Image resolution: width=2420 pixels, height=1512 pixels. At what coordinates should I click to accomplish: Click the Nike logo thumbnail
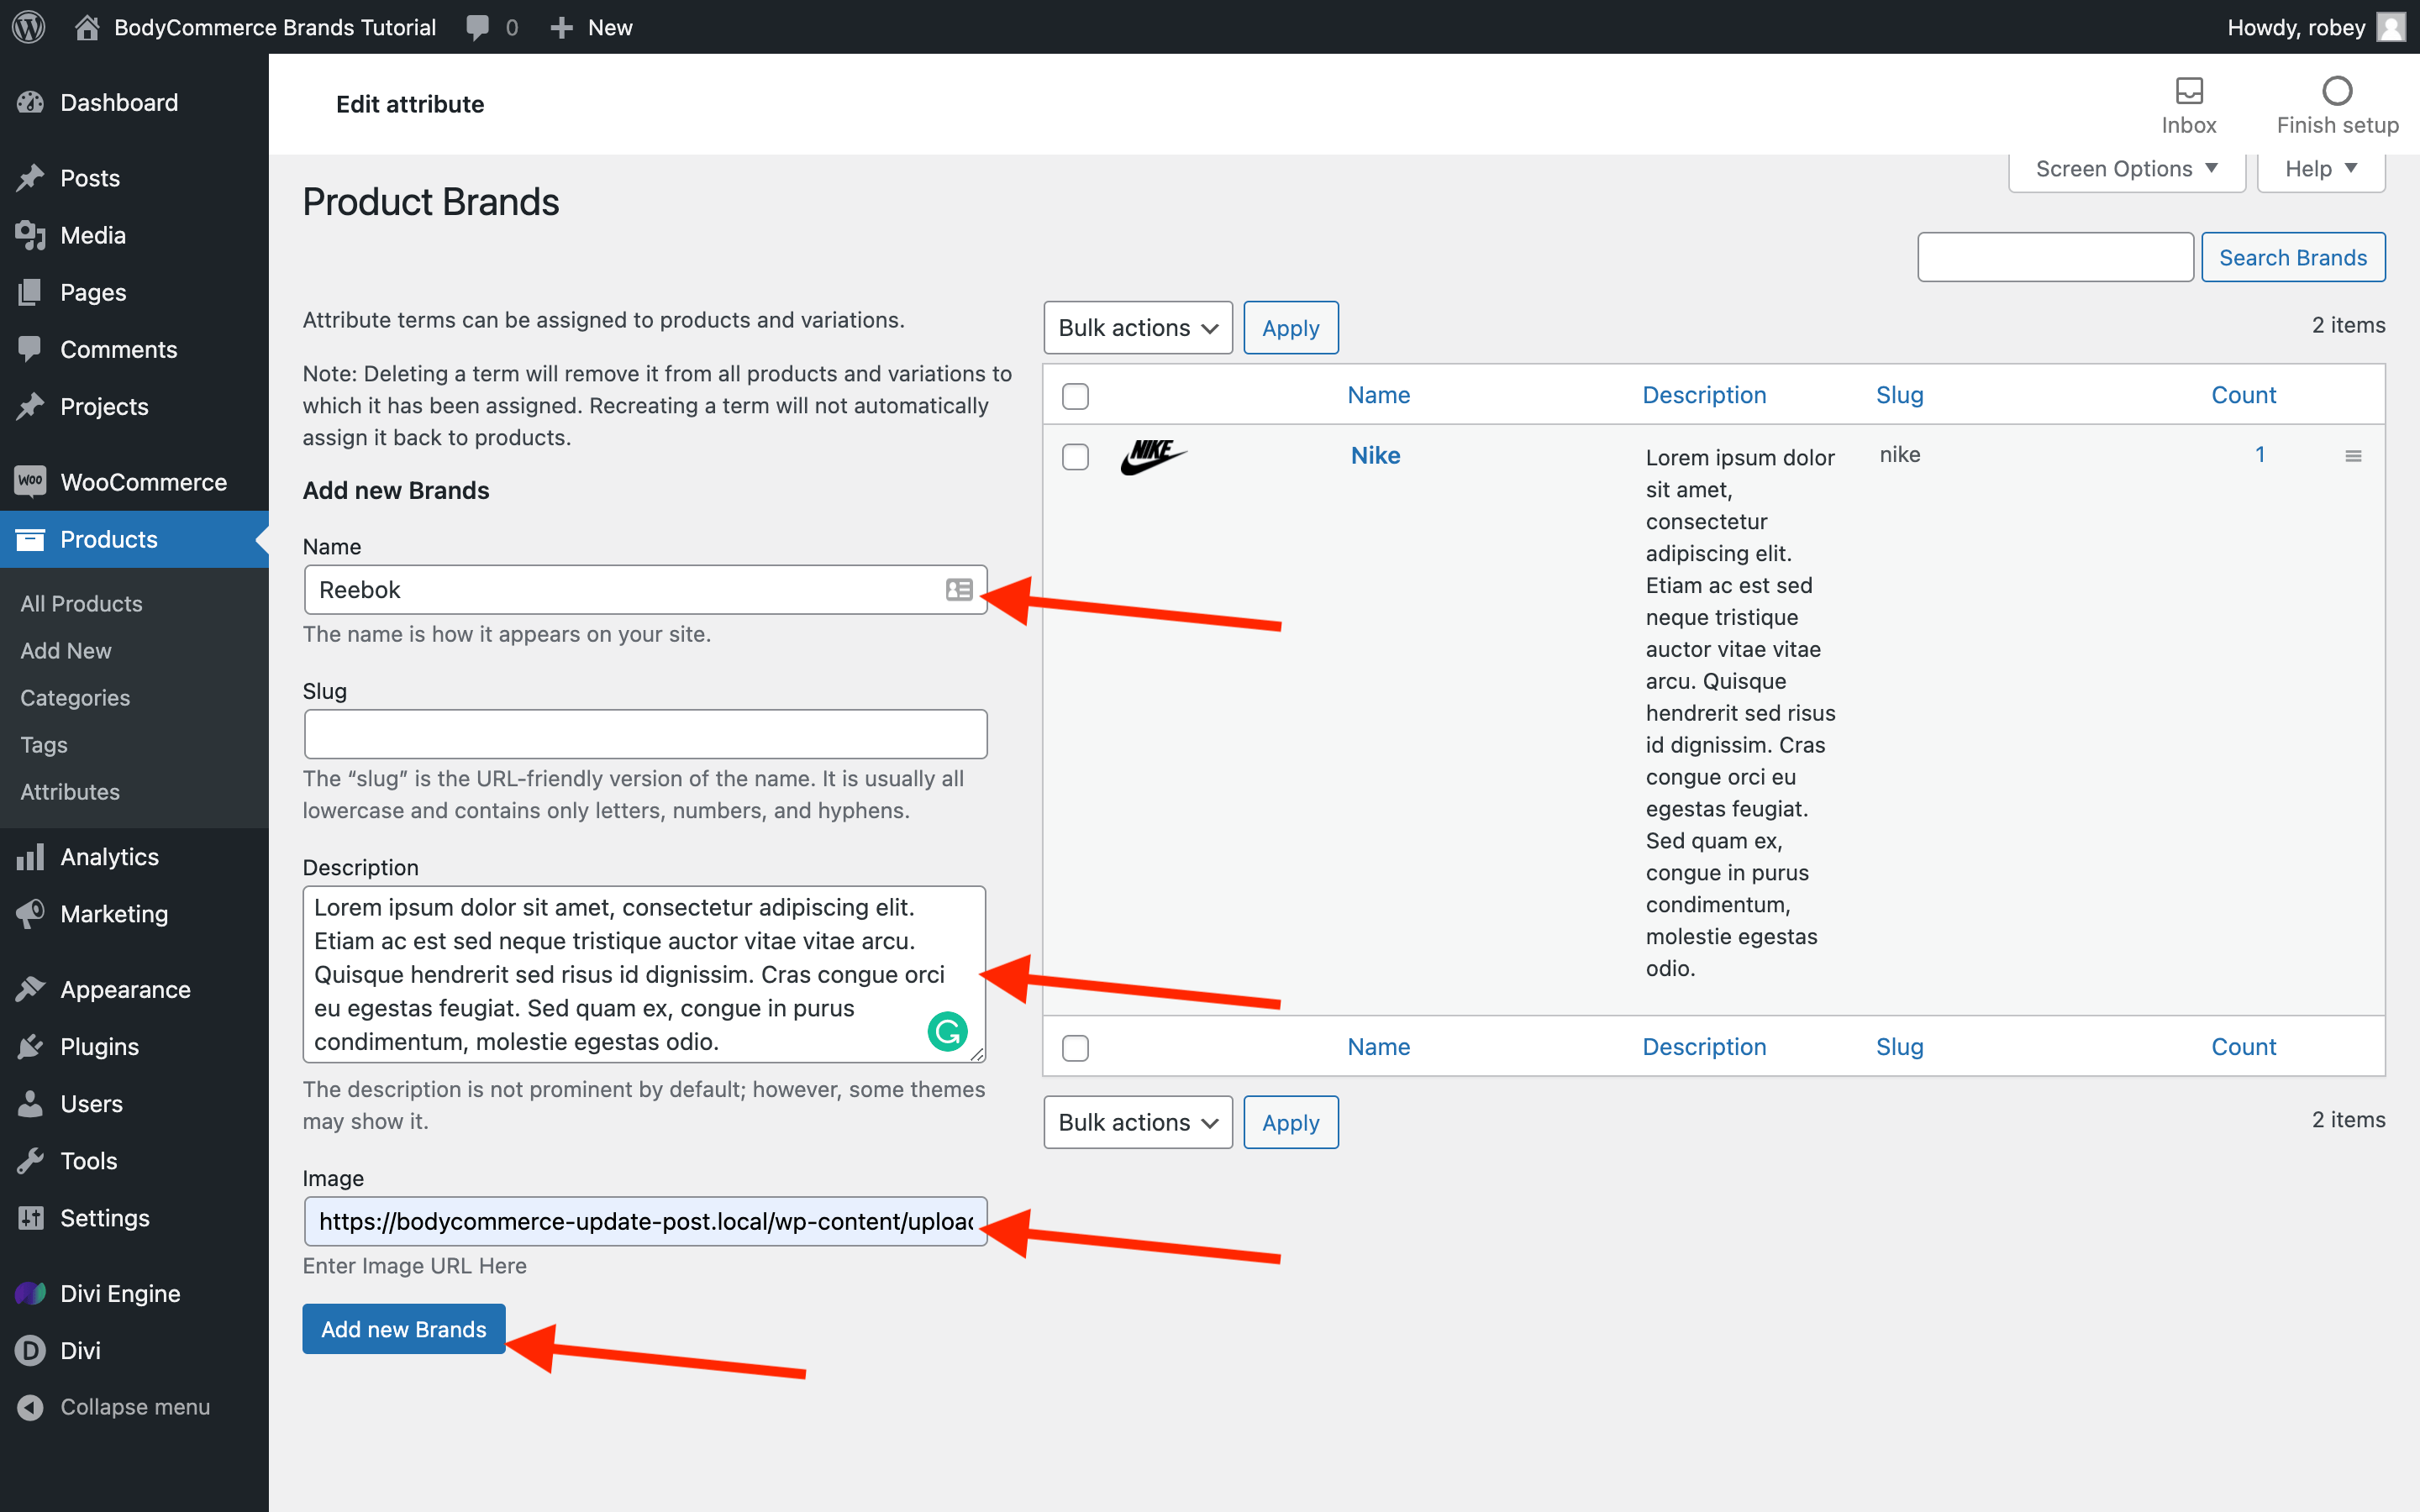pyautogui.click(x=1153, y=456)
